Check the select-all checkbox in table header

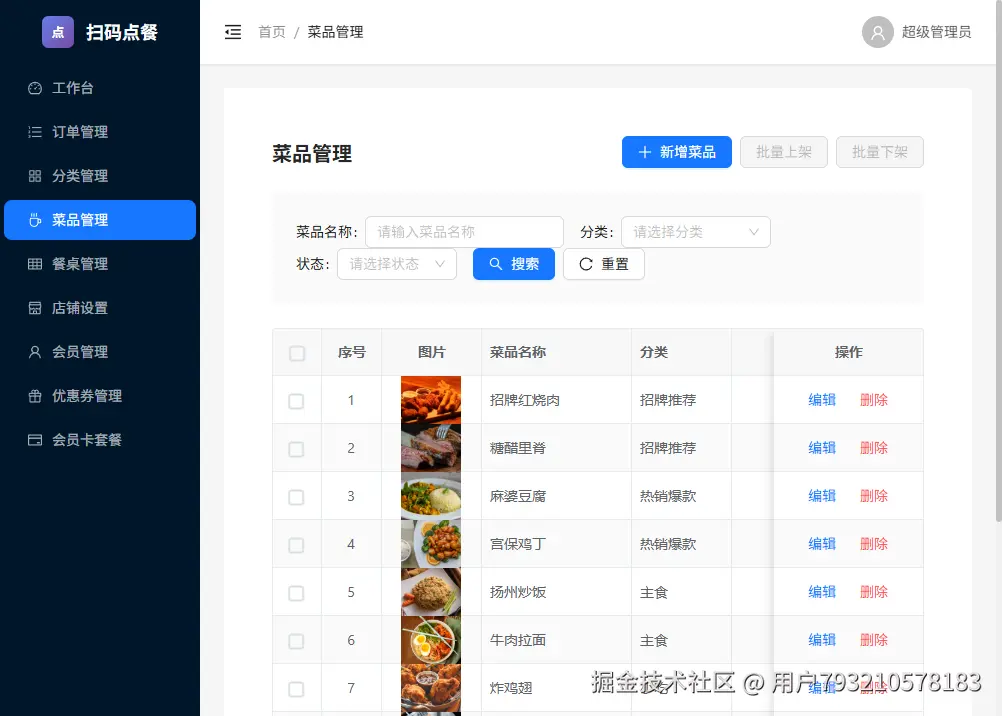297,352
